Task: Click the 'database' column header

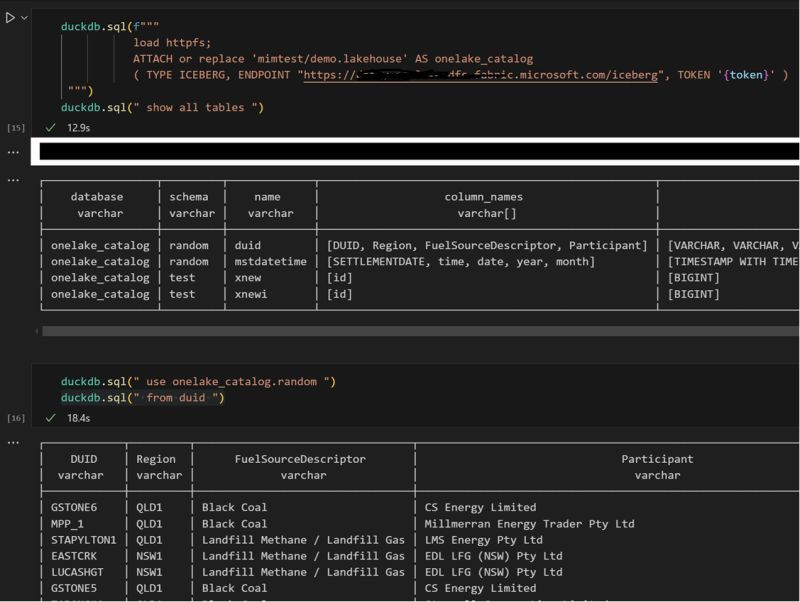Action: tap(97, 197)
